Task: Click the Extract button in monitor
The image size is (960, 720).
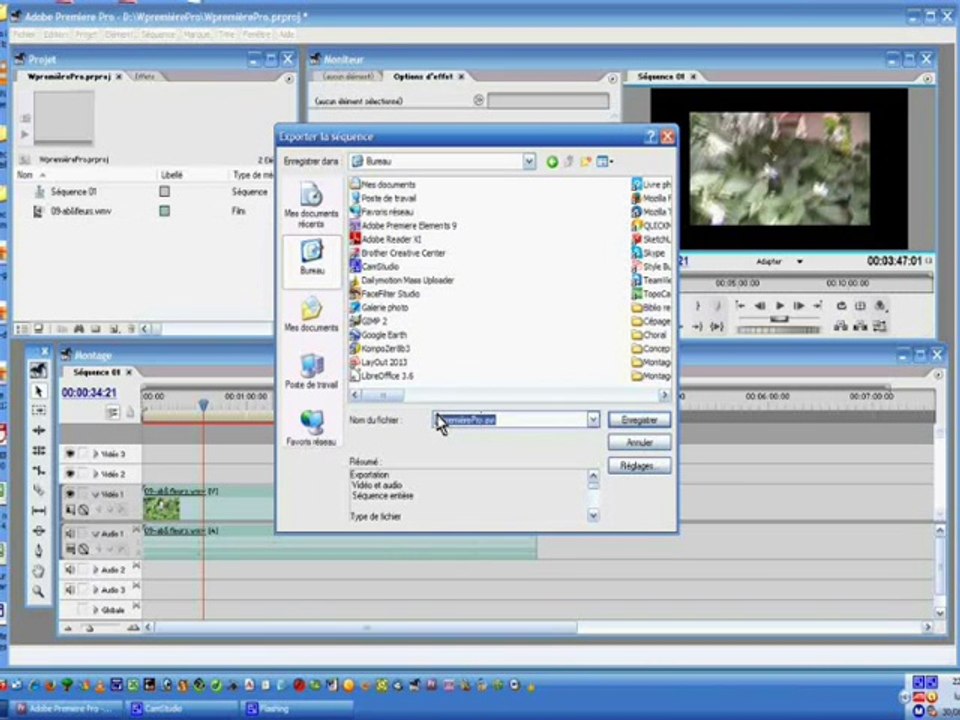Action: [860, 326]
